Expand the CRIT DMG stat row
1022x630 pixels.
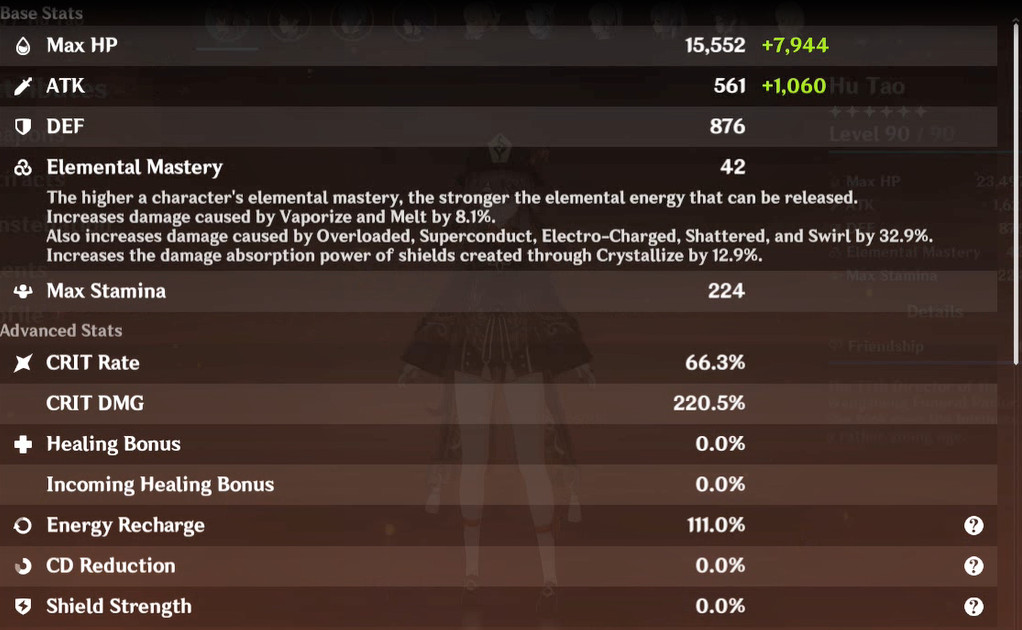(x=499, y=403)
